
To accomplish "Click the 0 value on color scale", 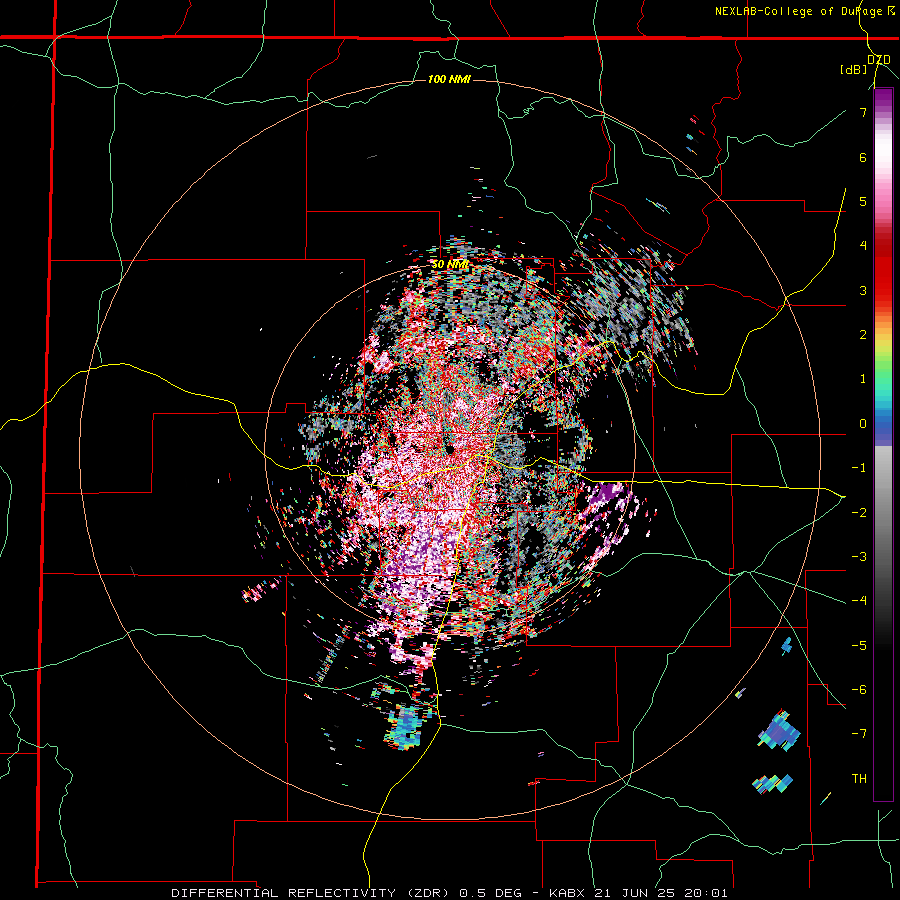I will [863, 424].
